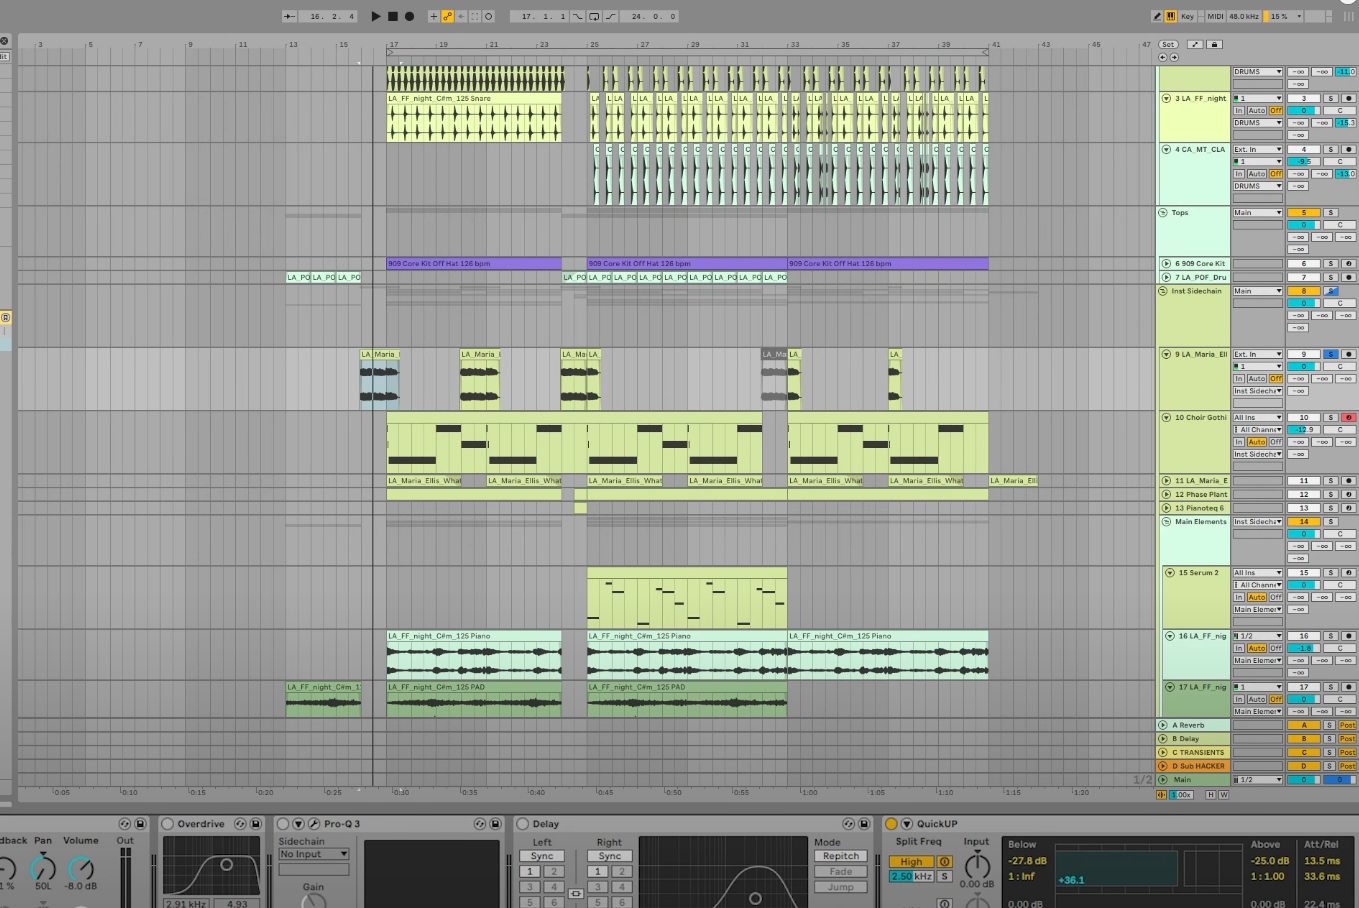The image size is (1359, 908).
Task: Unfold the 12 Phase Plant track
Action: 1166,494
